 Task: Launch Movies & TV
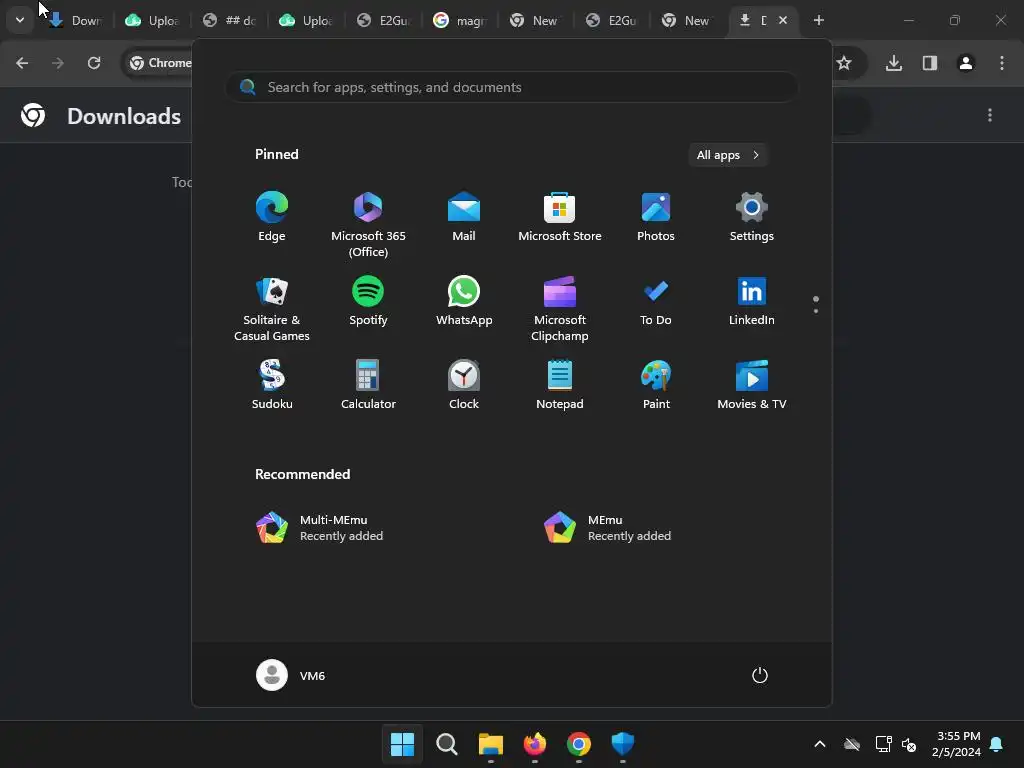point(752,385)
